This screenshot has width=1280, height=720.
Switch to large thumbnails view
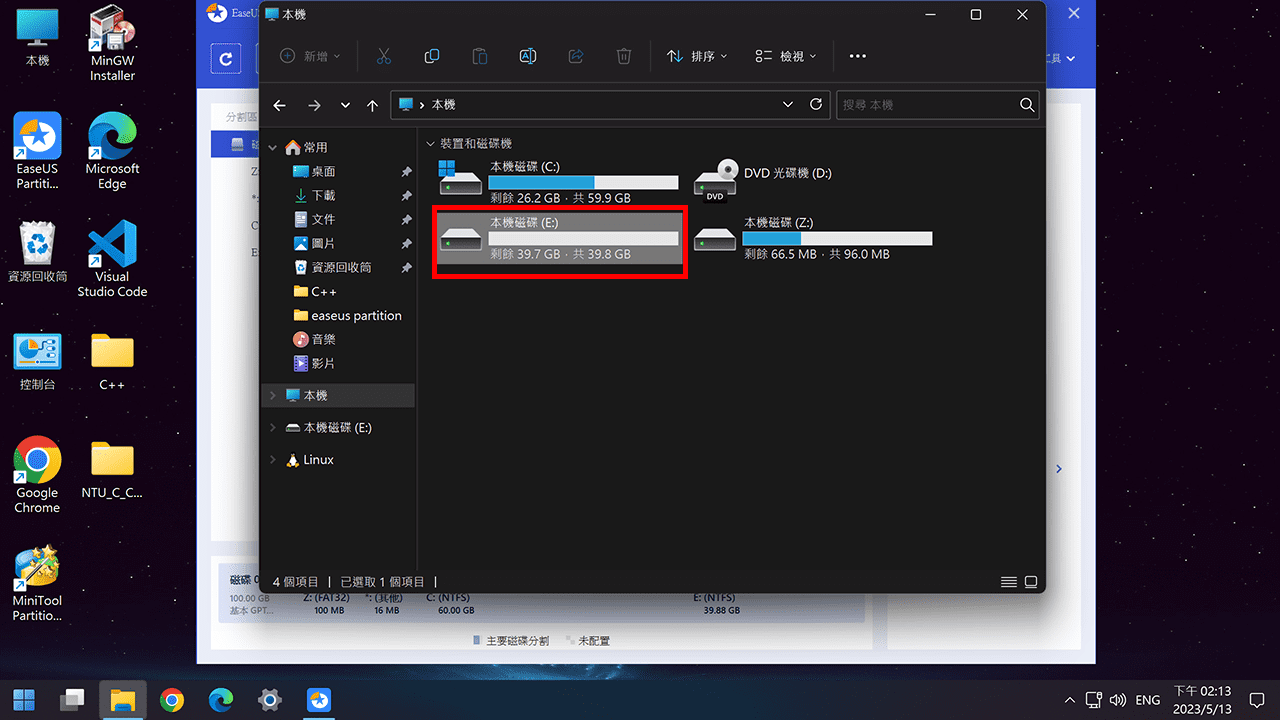[1031, 581]
